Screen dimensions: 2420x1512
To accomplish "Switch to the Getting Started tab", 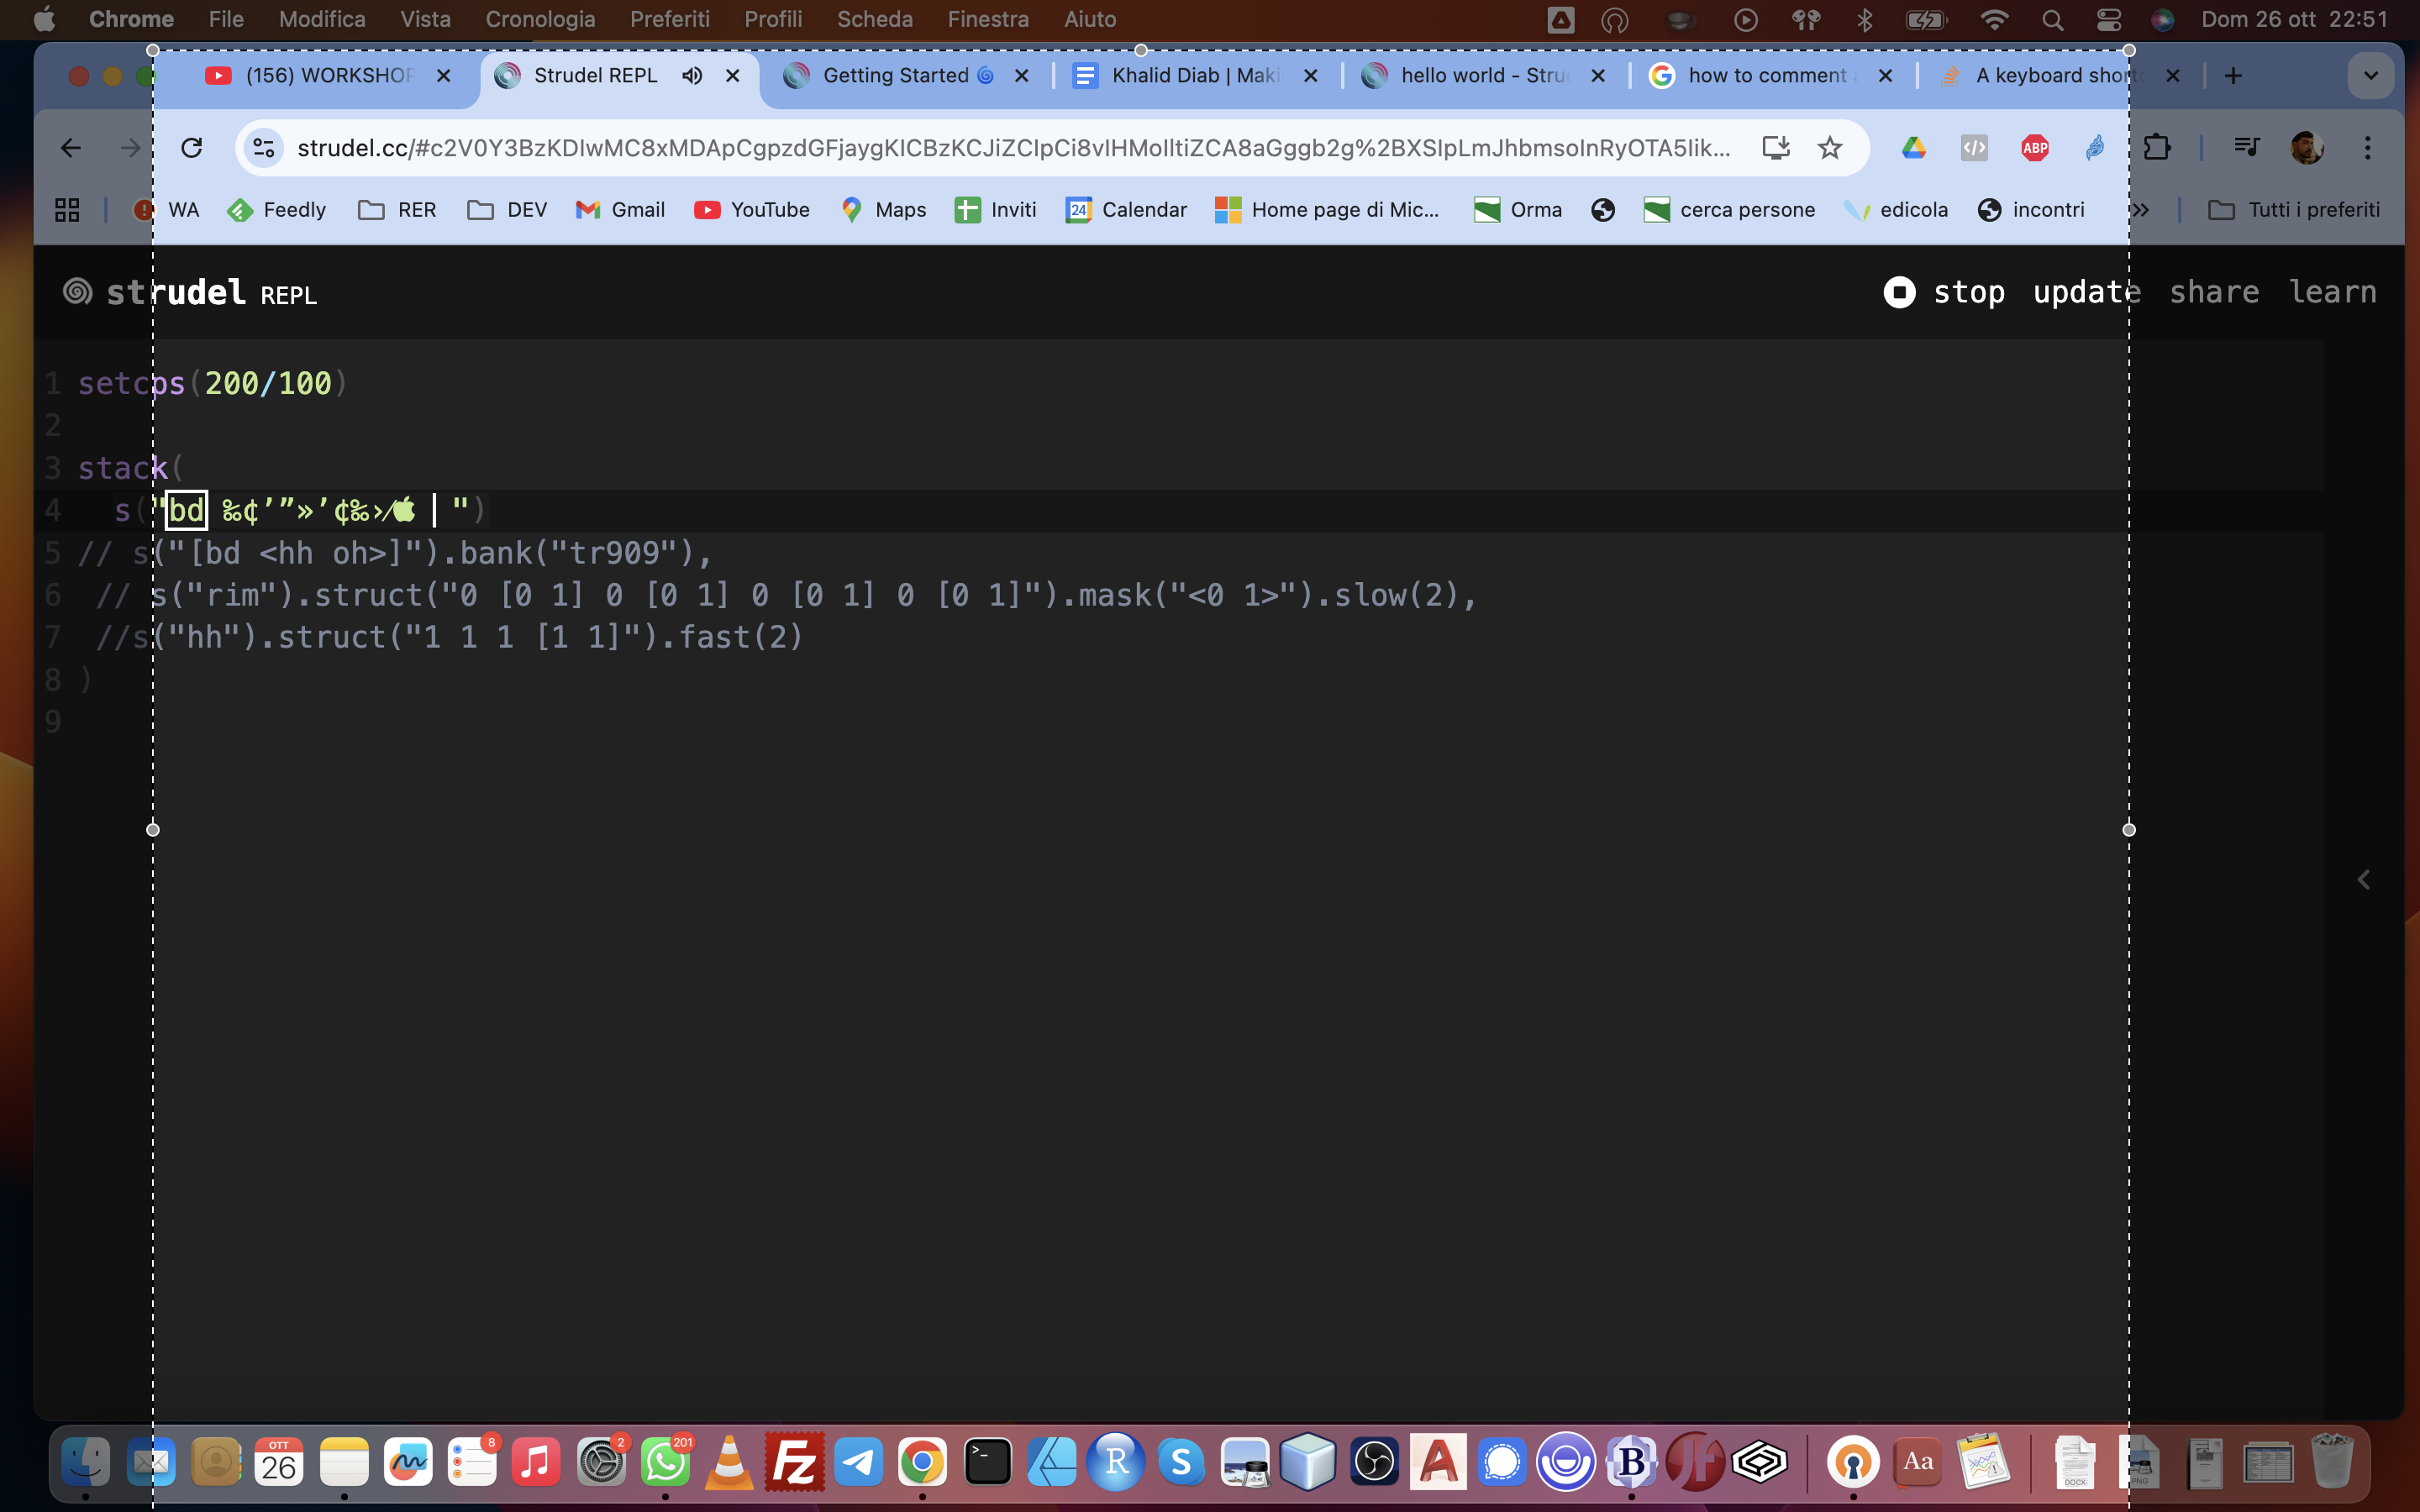I will (x=895, y=76).
